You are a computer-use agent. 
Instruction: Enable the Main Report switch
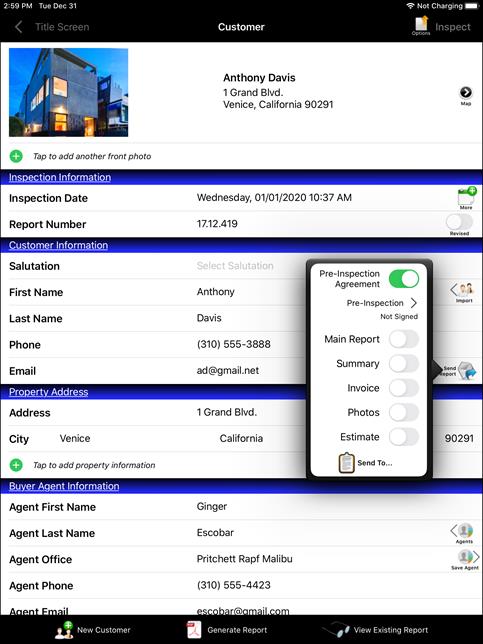coord(404,339)
